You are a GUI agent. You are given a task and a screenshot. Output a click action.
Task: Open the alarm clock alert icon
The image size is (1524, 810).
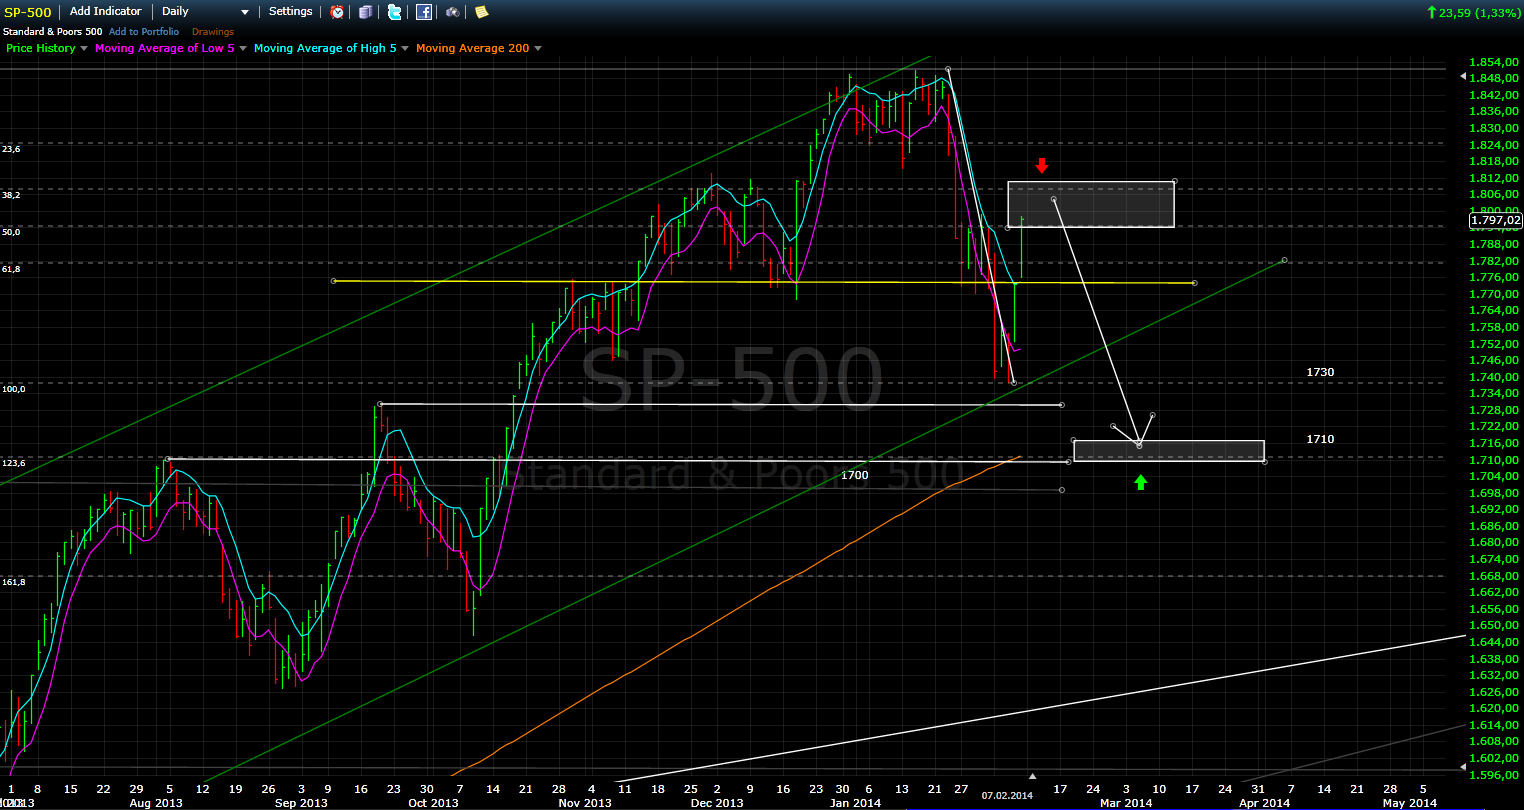point(338,12)
